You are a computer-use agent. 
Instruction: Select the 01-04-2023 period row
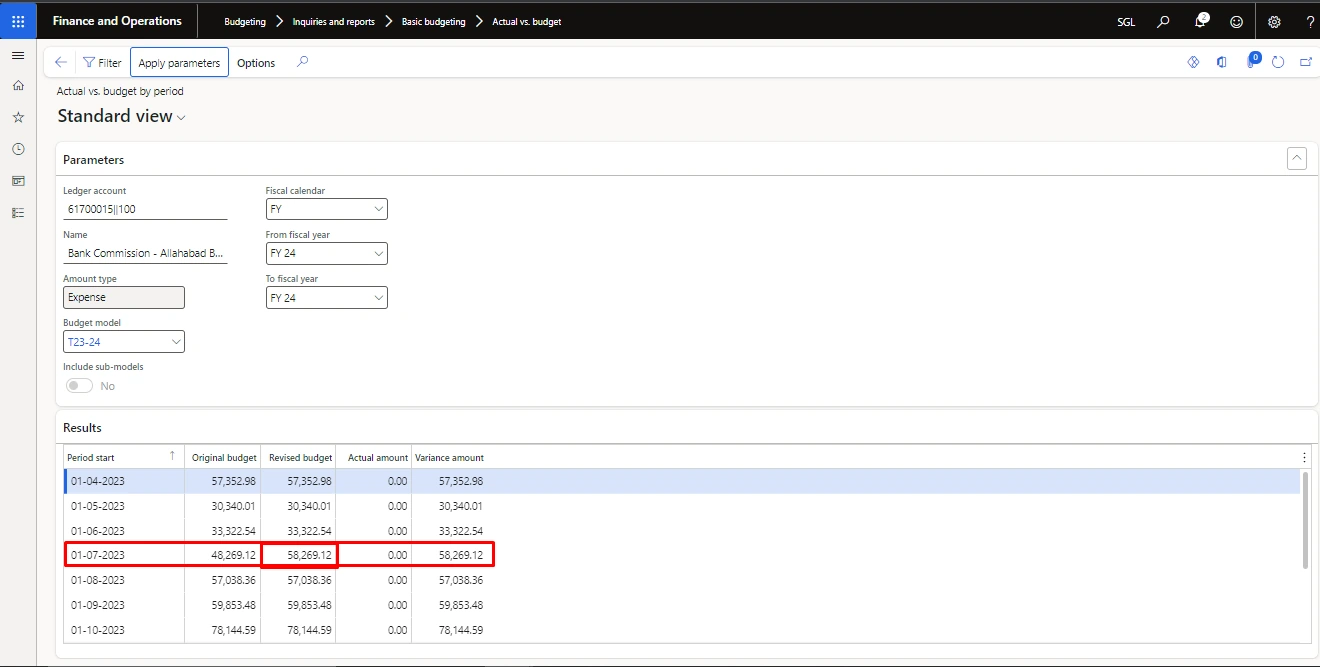[x=681, y=481]
